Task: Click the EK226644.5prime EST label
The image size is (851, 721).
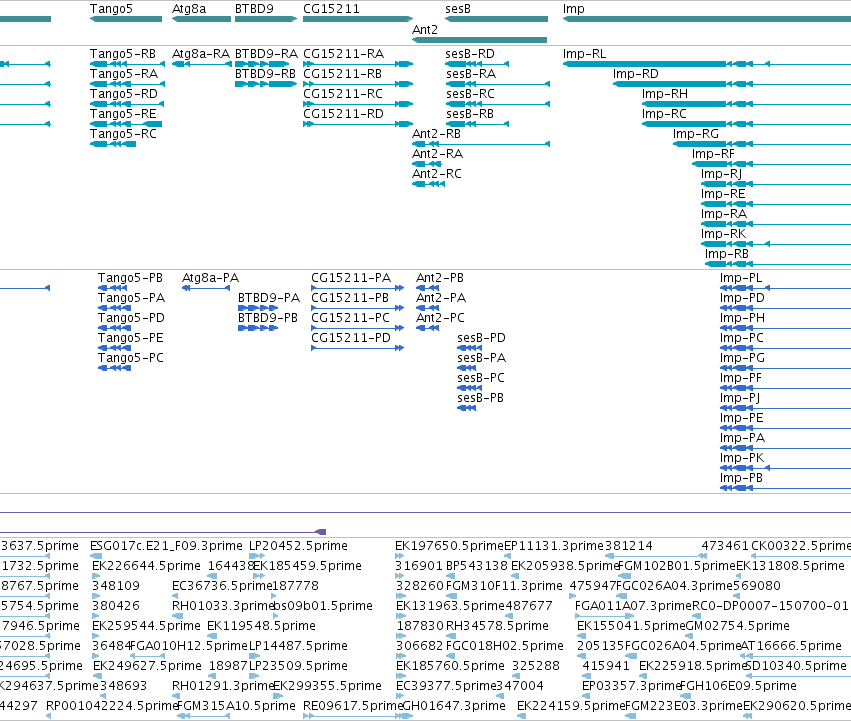Action: [147, 566]
